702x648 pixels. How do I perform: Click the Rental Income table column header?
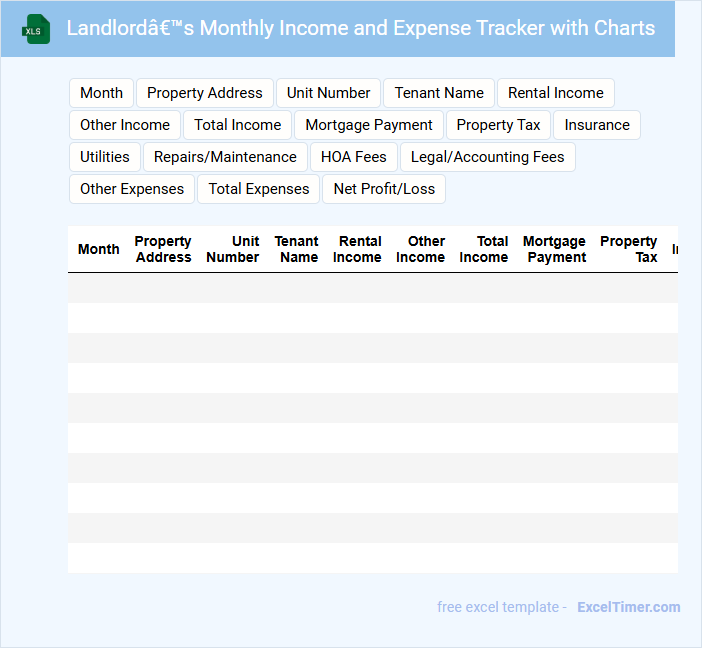[357, 249]
